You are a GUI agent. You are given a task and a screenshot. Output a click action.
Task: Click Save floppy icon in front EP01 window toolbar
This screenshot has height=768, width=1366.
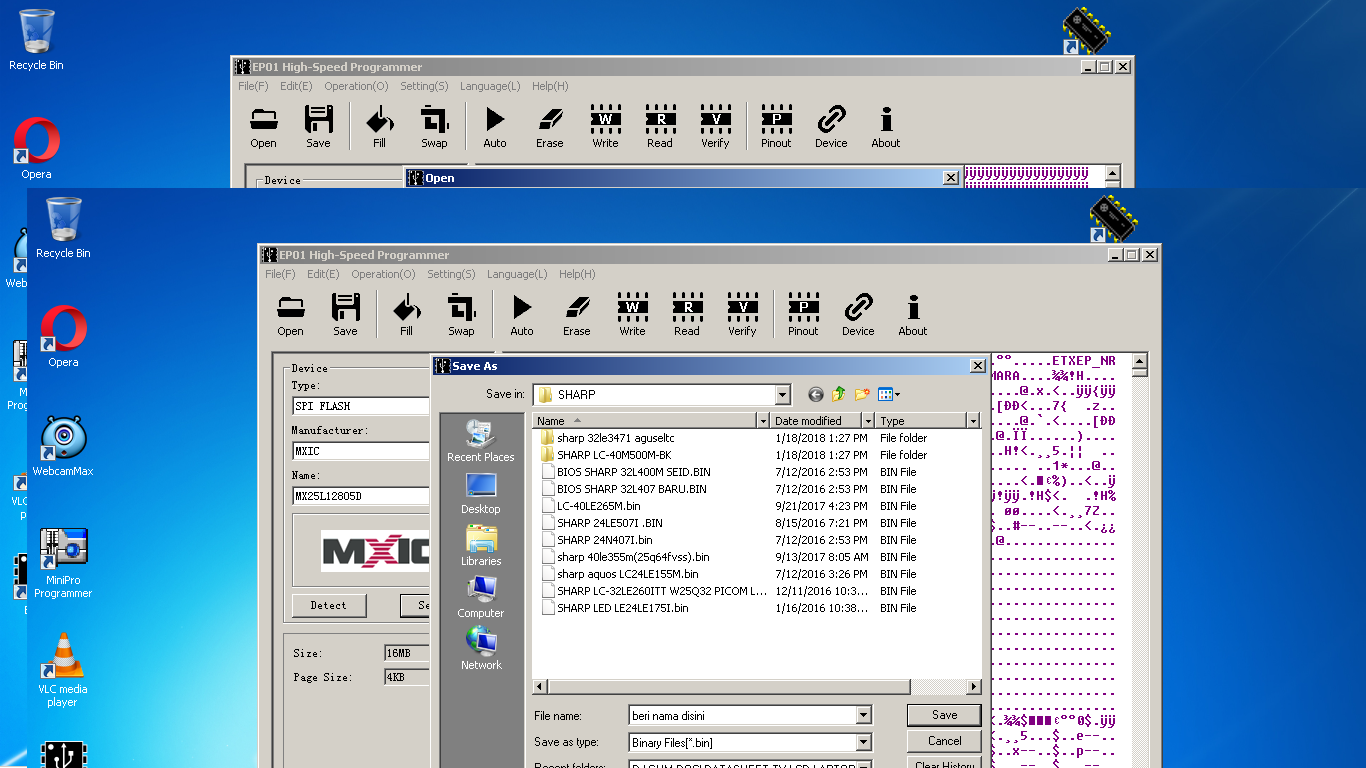click(x=345, y=315)
